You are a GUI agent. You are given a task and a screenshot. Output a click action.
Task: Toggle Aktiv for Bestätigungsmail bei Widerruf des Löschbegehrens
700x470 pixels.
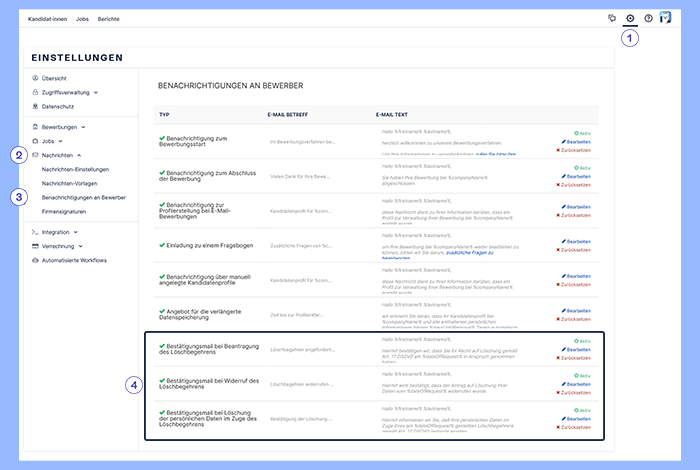(x=583, y=375)
